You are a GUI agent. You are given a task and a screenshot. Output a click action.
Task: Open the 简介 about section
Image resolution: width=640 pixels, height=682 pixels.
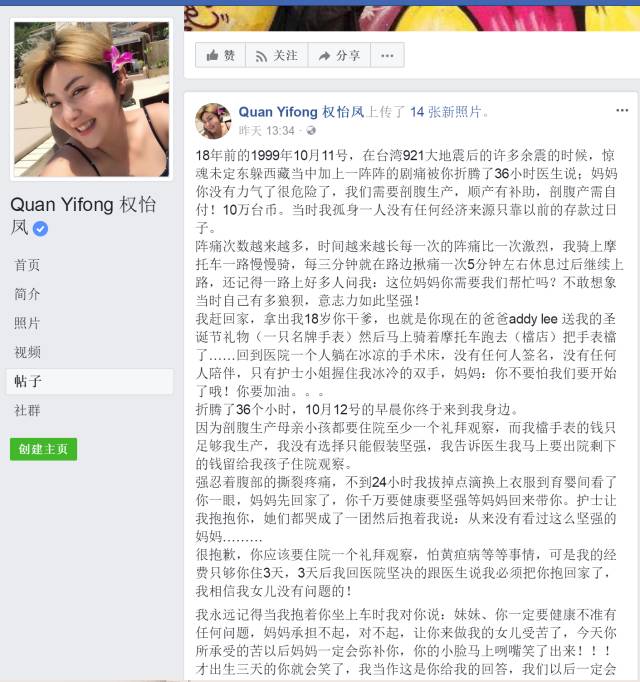[27, 294]
